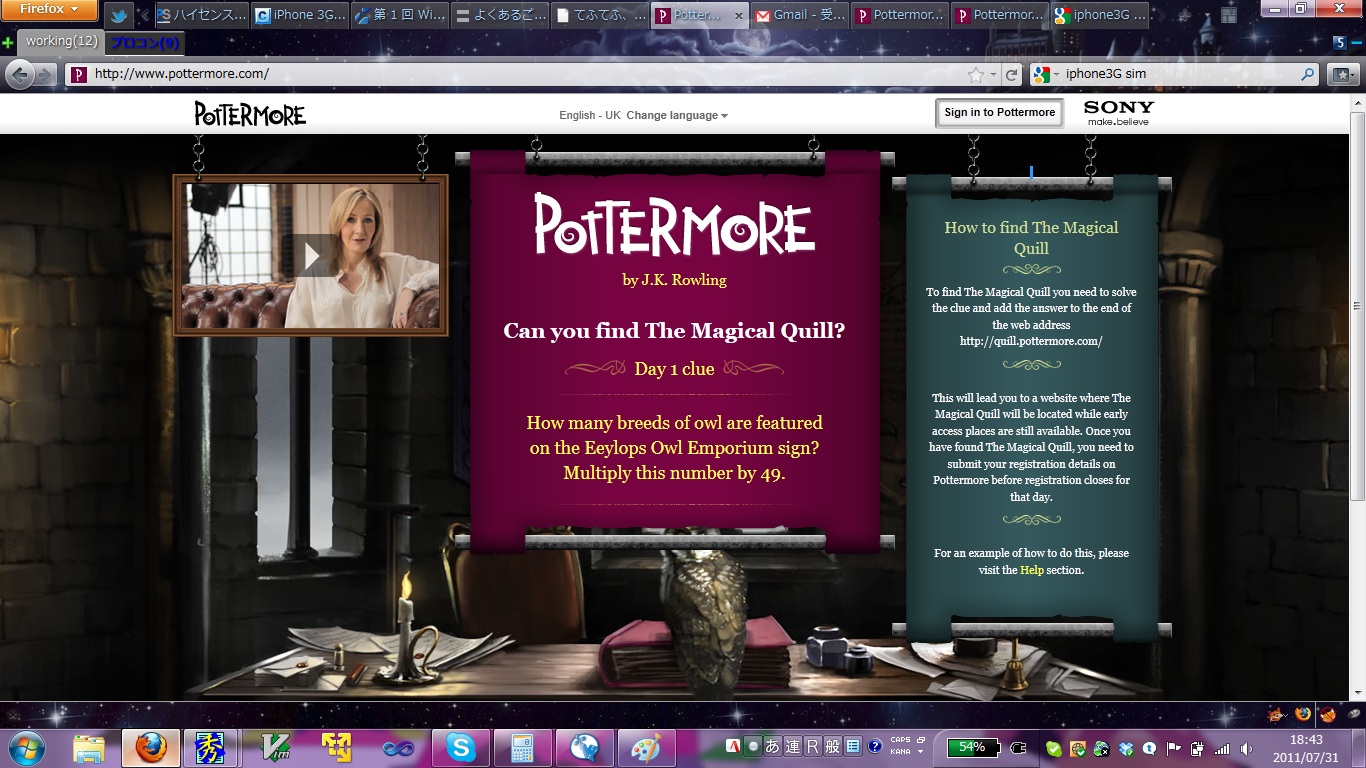This screenshot has height=768, width=1366.
Task: Click the IME 般 conversion type button
Action: coord(832,746)
